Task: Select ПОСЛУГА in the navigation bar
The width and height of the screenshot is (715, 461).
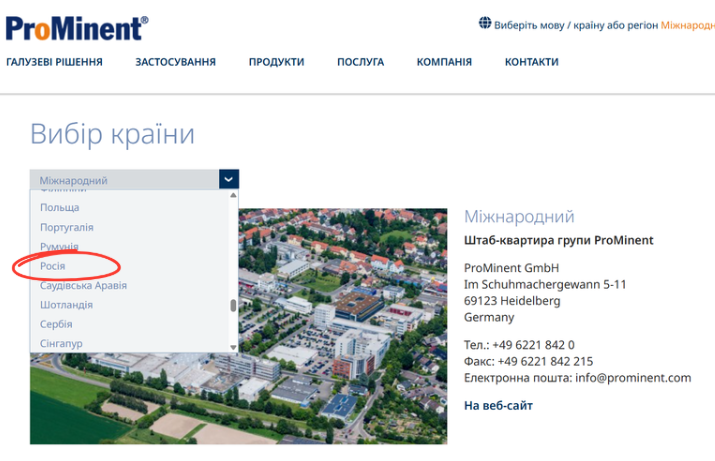Action: [x=360, y=62]
